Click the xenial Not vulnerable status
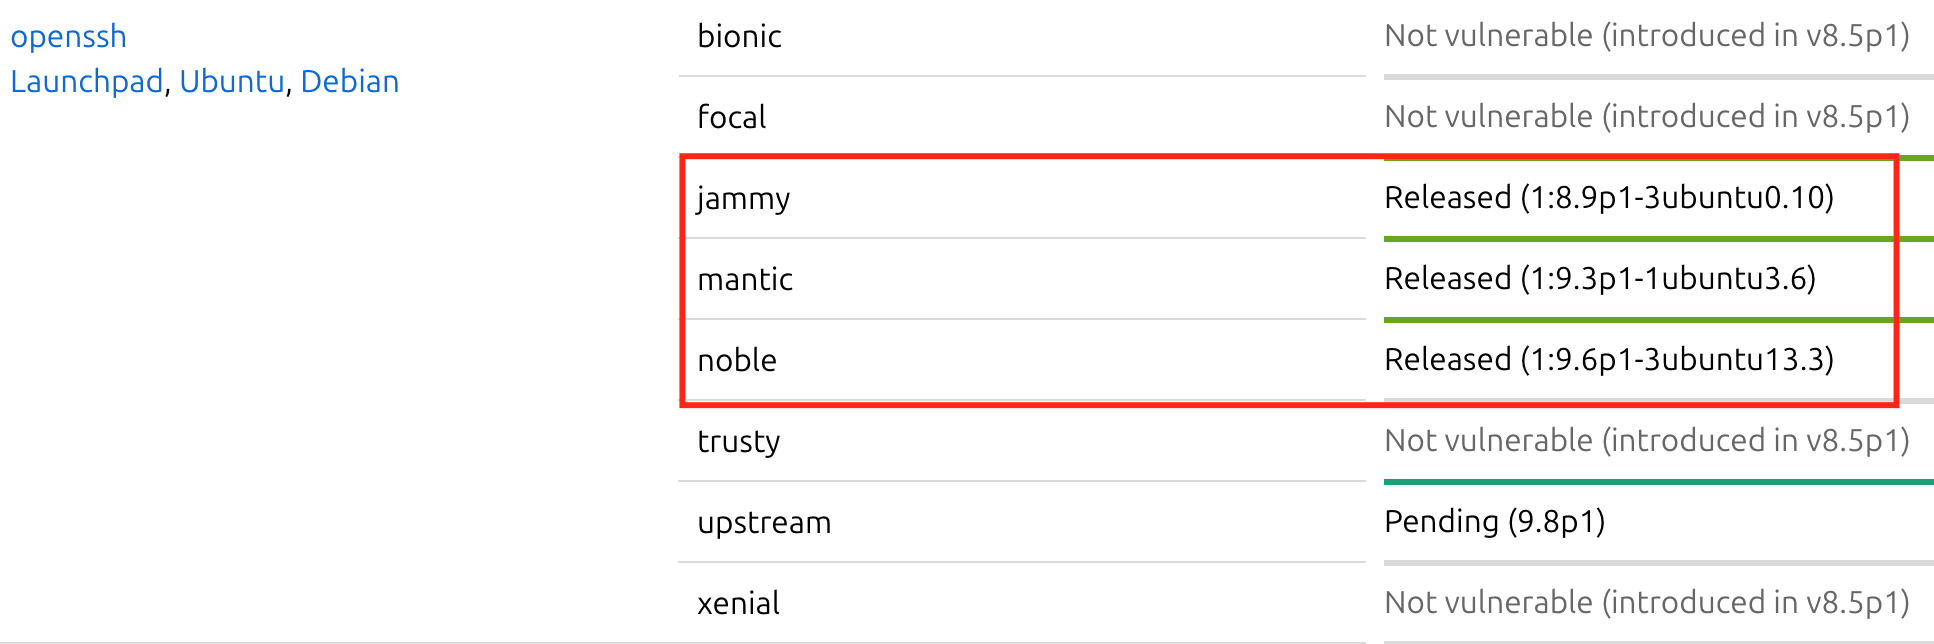 coord(1646,603)
